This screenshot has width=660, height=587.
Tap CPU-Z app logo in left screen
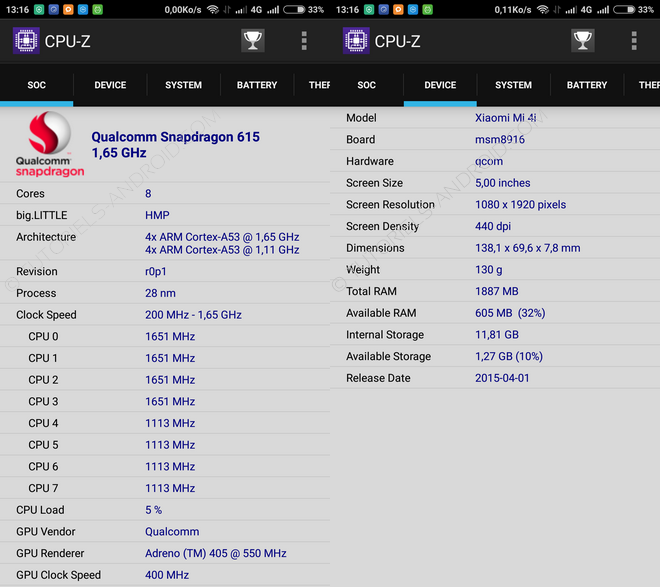coord(26,41)
